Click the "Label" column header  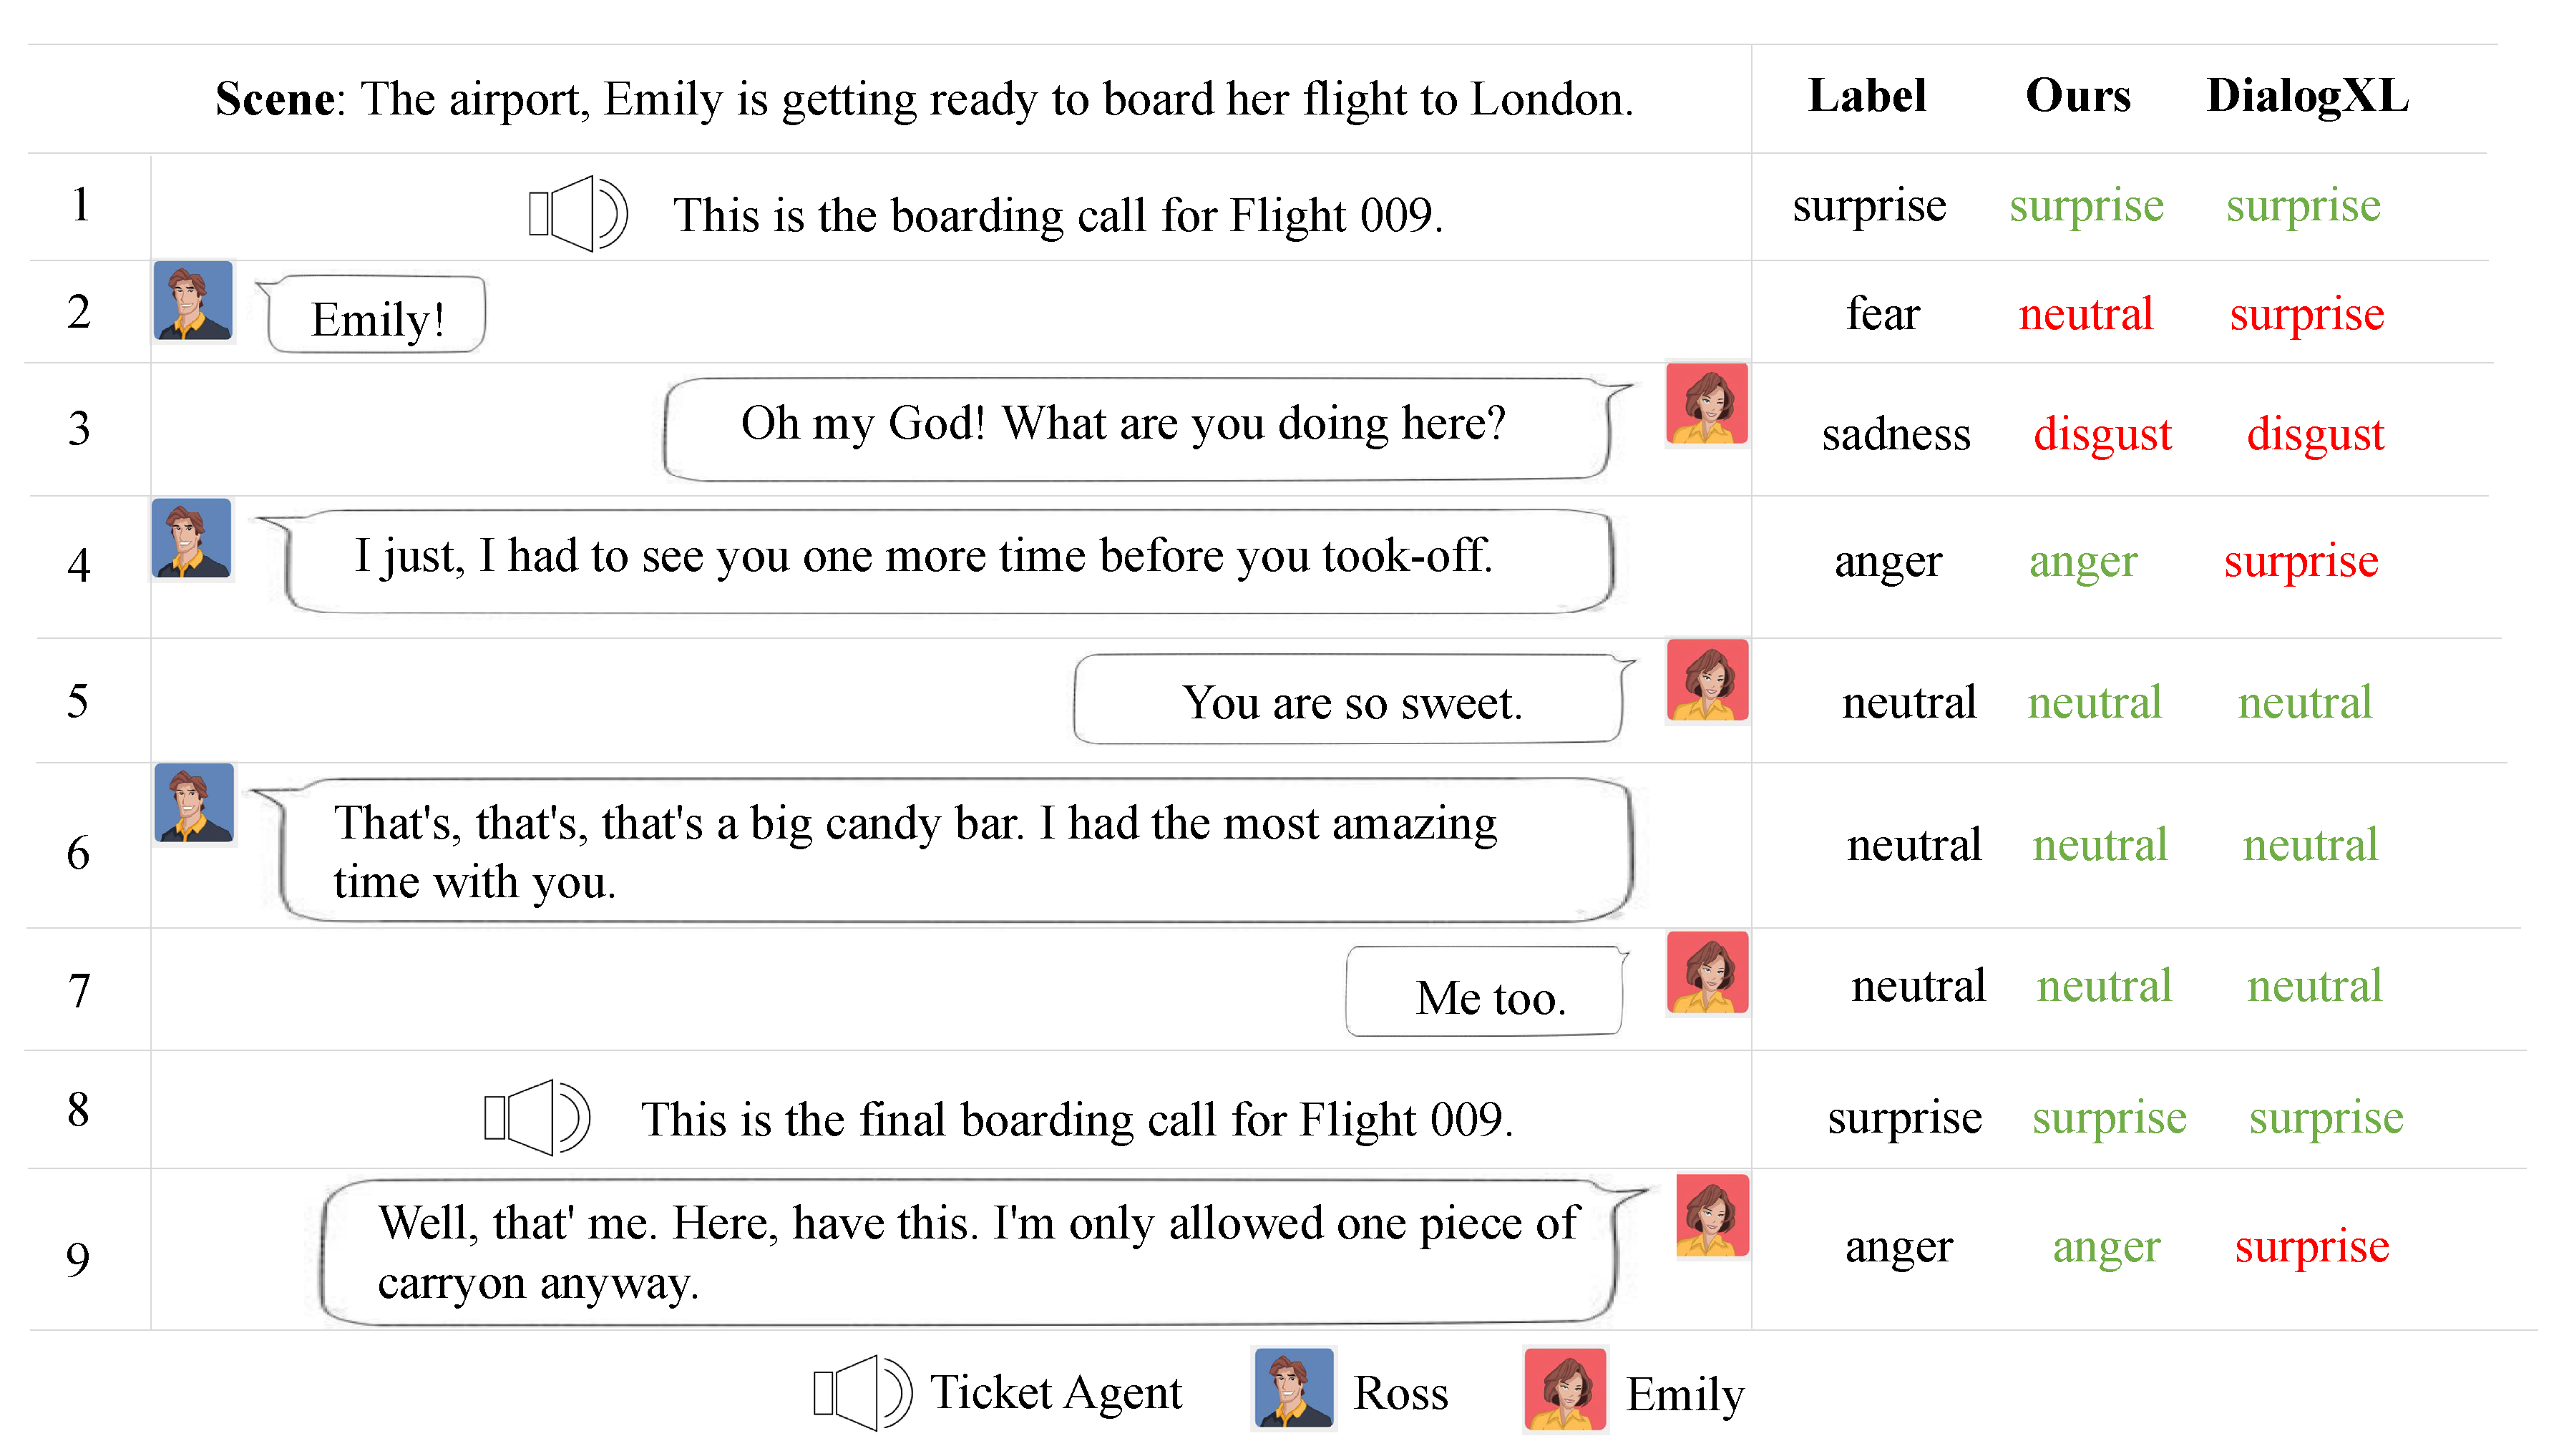1867,96
